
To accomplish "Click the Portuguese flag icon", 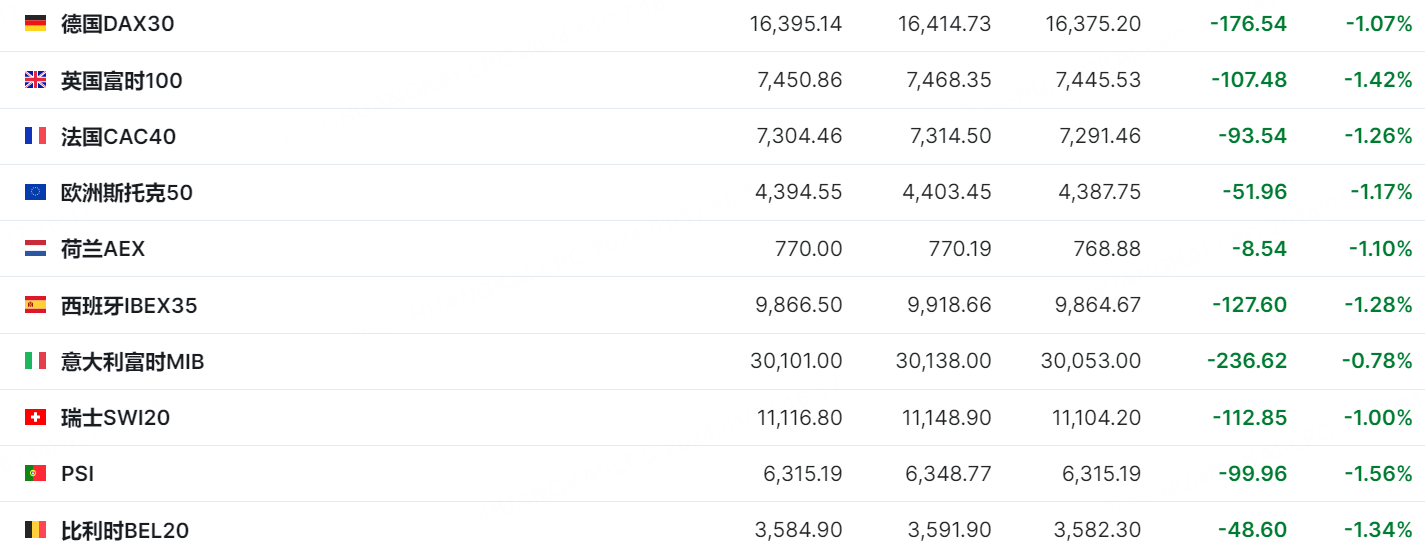I will [x=35, y=473].
